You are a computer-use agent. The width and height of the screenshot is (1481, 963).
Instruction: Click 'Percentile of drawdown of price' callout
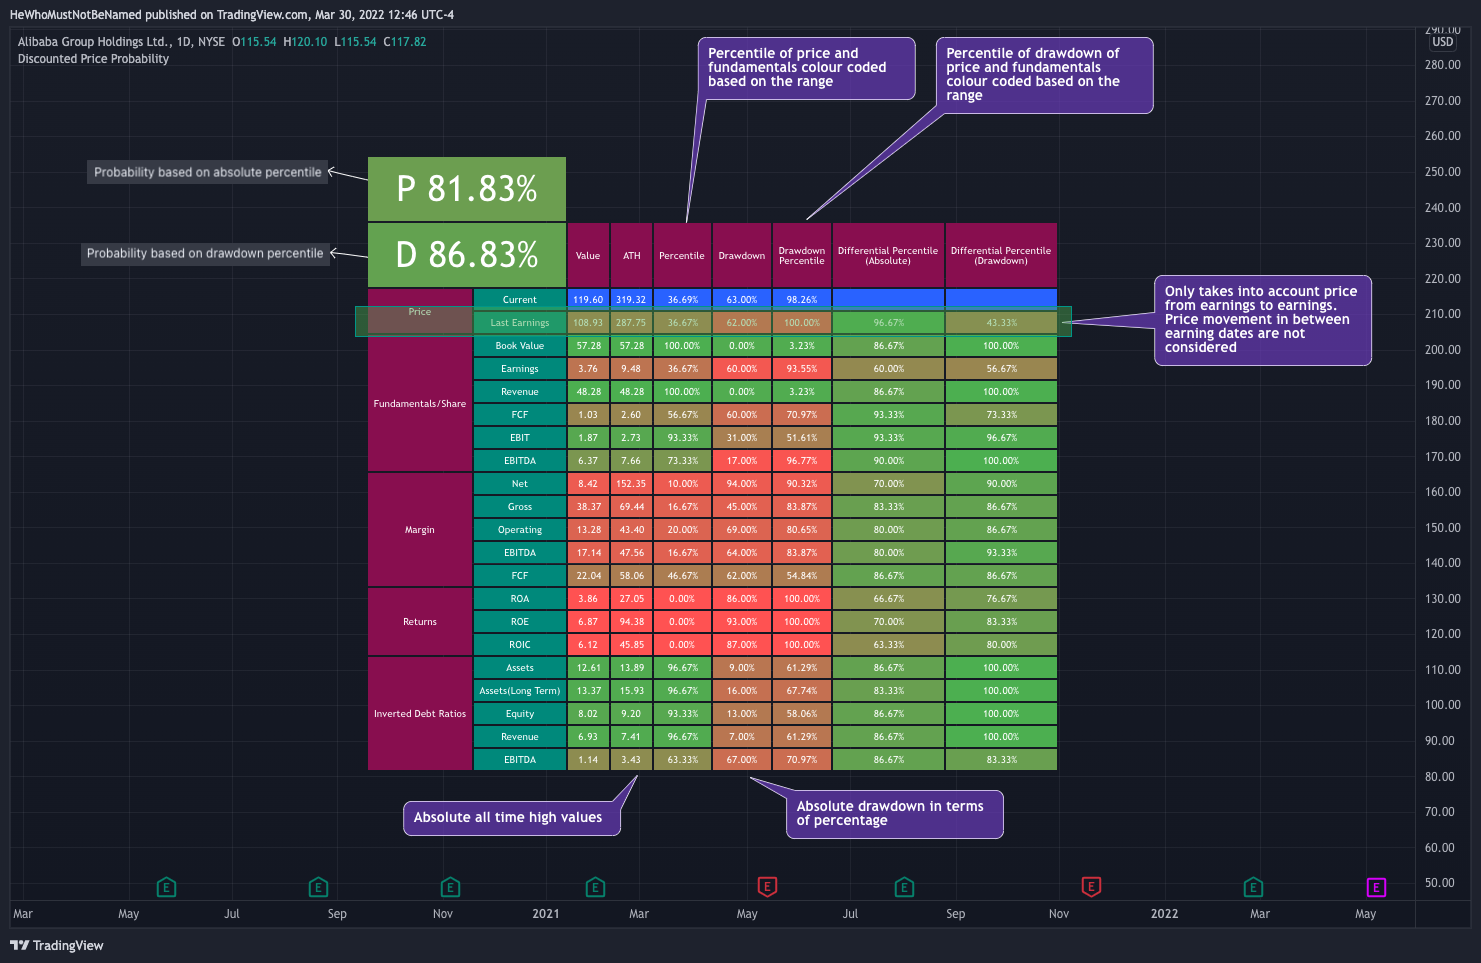click(1044, 75)
